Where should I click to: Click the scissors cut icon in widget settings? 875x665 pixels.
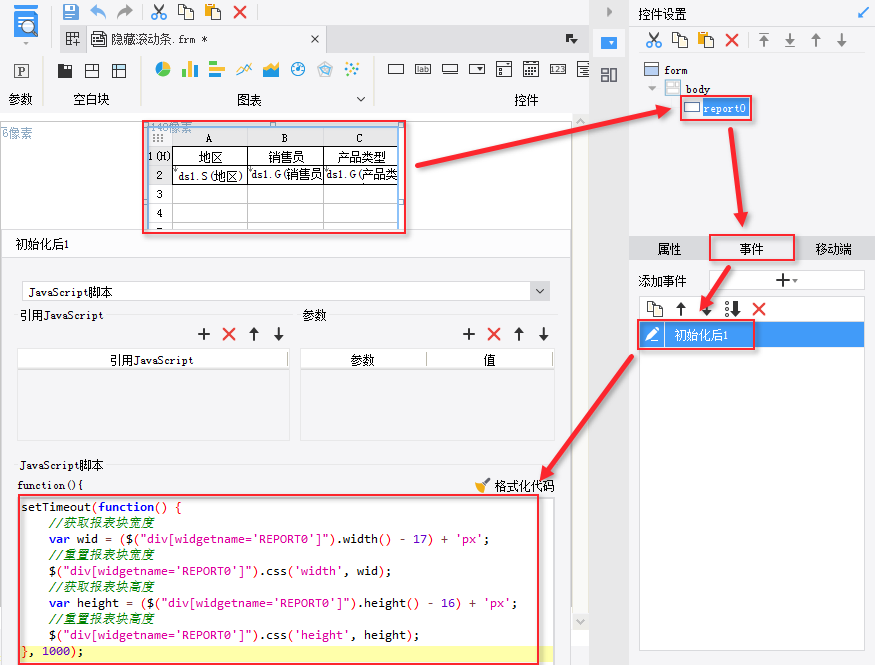[x=653, y=40]
